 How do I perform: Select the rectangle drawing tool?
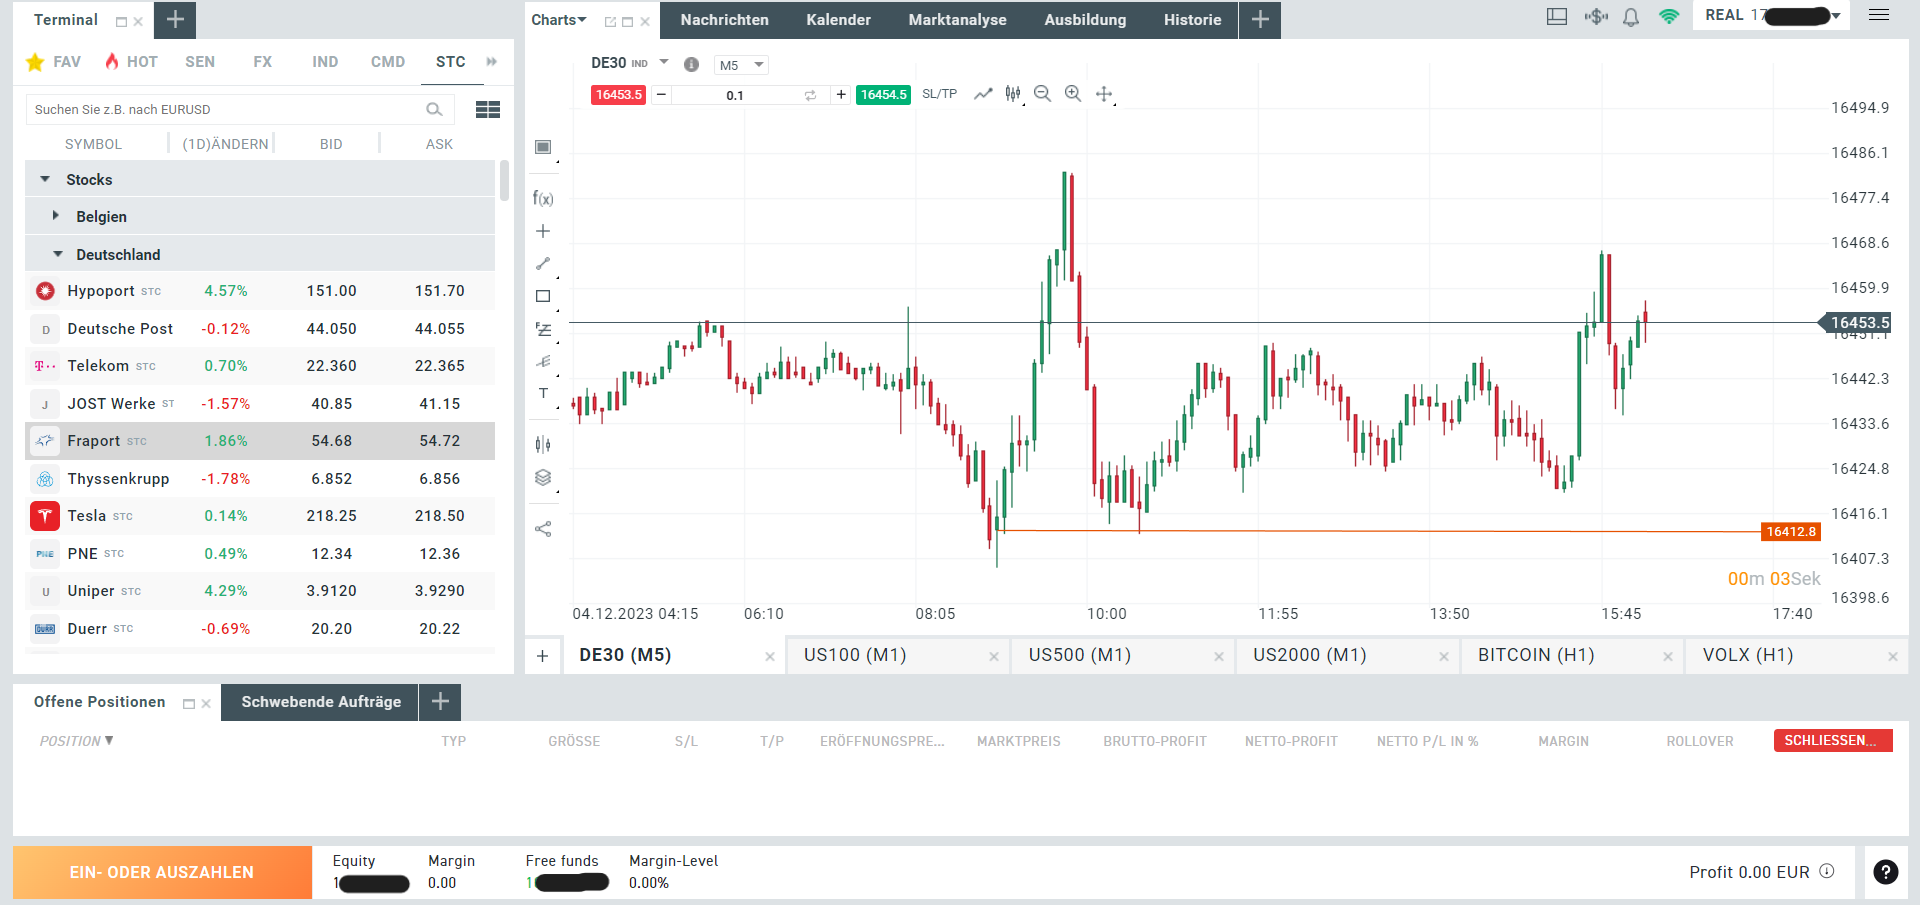pos(543,296)
